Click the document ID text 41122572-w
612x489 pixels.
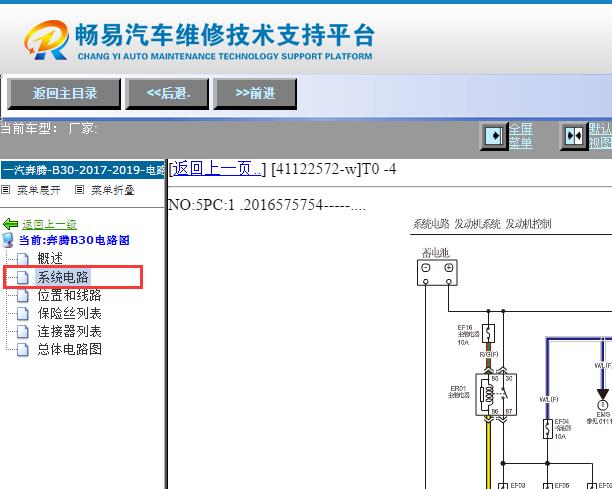(x=314, y=169)
